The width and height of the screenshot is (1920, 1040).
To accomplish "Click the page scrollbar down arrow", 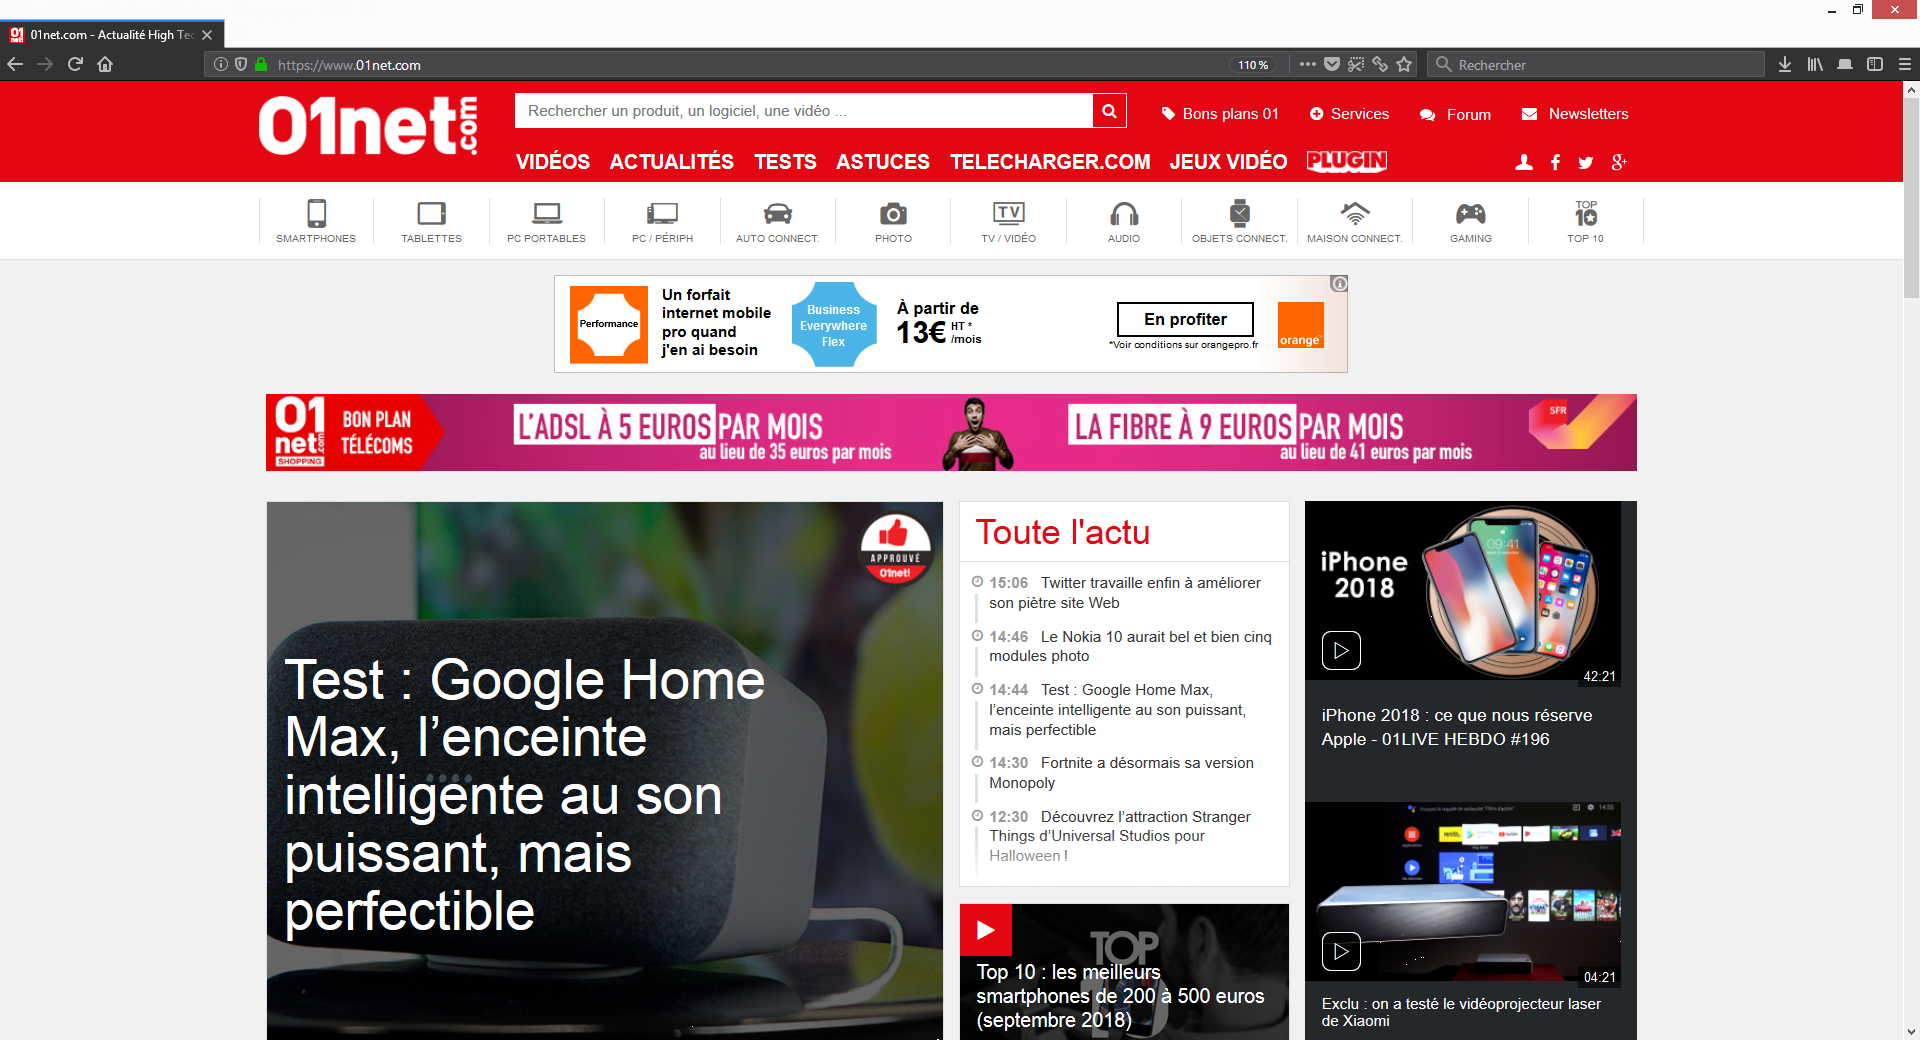I will pyautogui.click(x=1911, y=1031).
